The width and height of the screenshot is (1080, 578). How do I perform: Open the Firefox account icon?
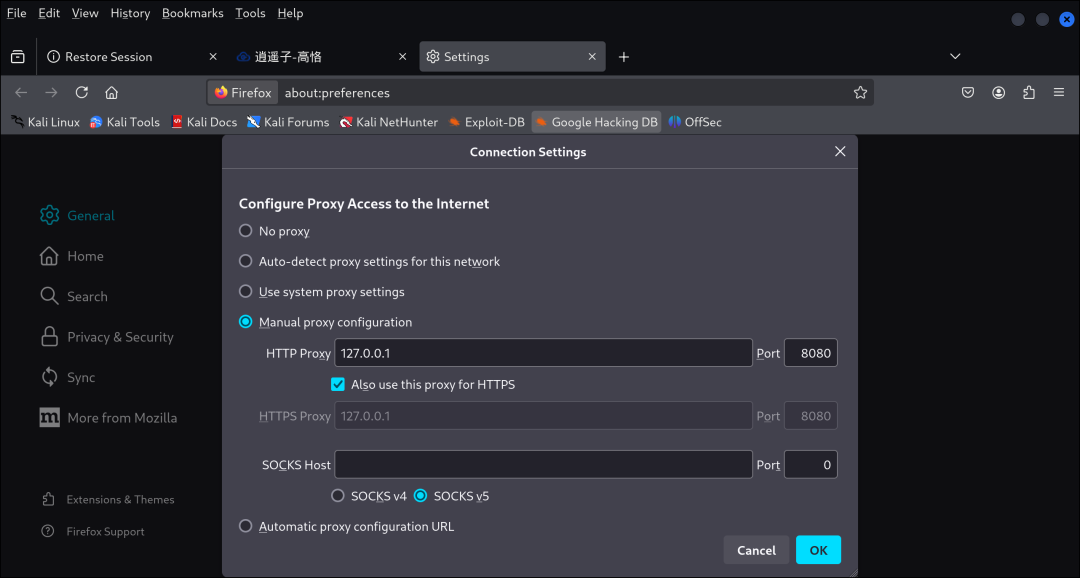(x=998, y=93)
